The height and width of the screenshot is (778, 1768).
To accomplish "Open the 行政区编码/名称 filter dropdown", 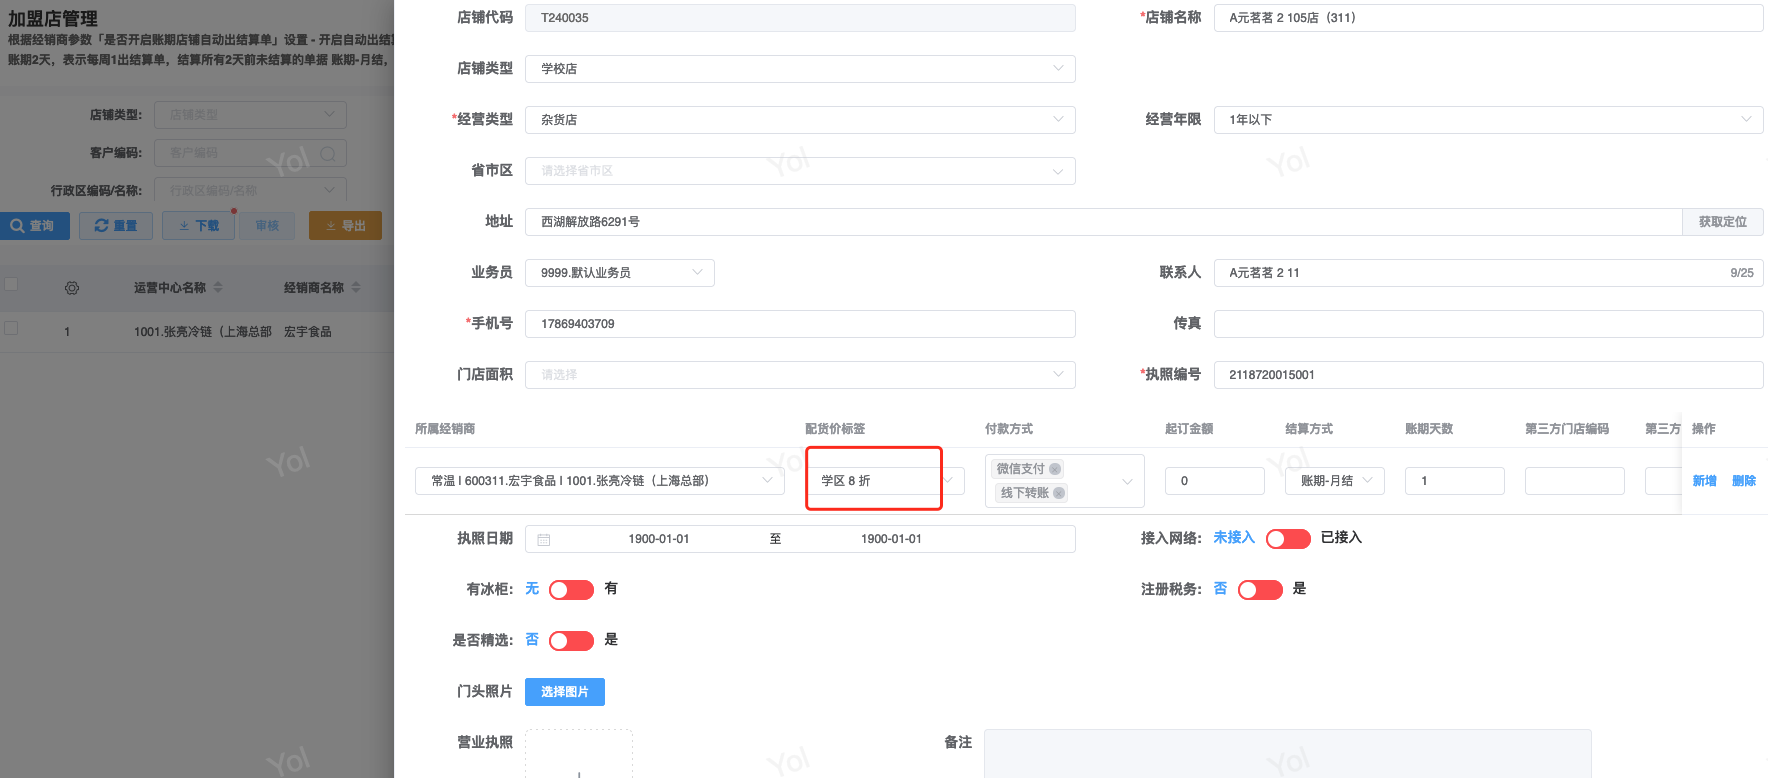I will [x=250, y=190].
